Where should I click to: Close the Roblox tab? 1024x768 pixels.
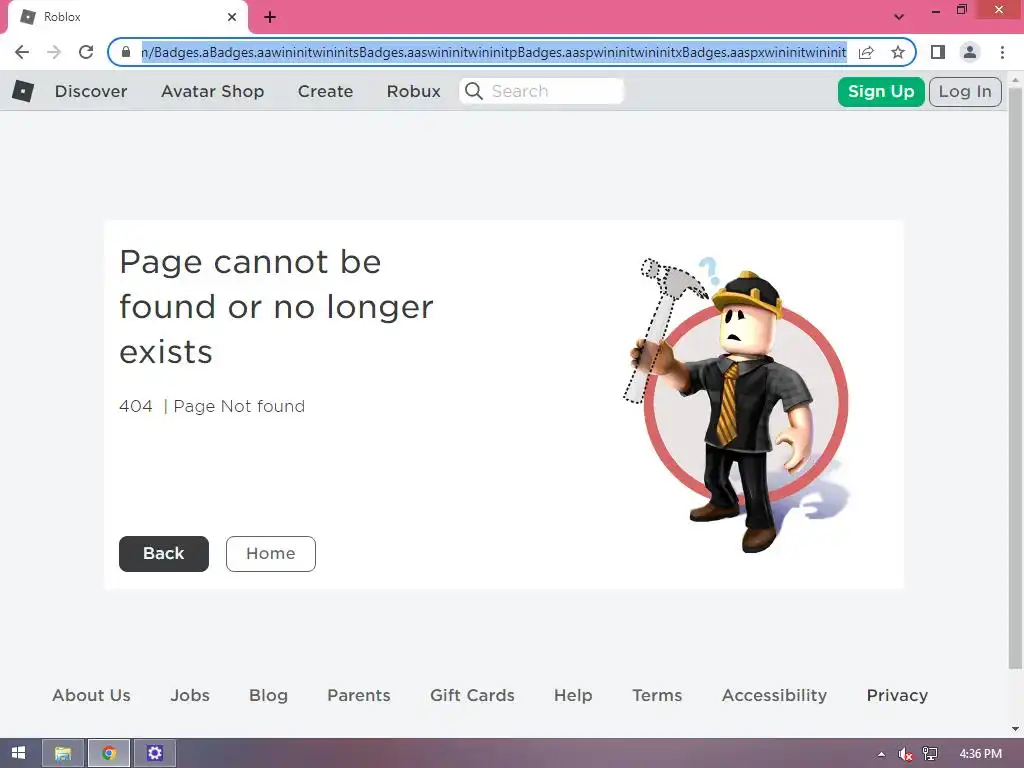[232, 17]
